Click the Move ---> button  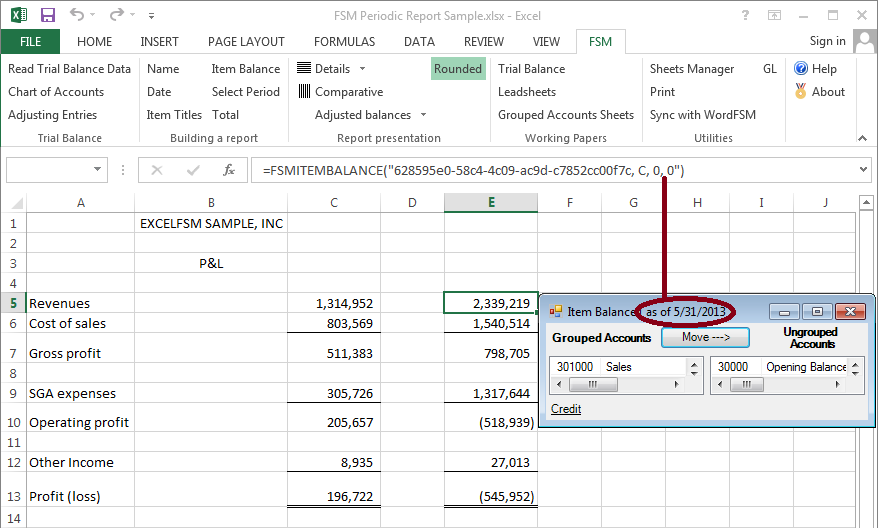tap(706, 337)
